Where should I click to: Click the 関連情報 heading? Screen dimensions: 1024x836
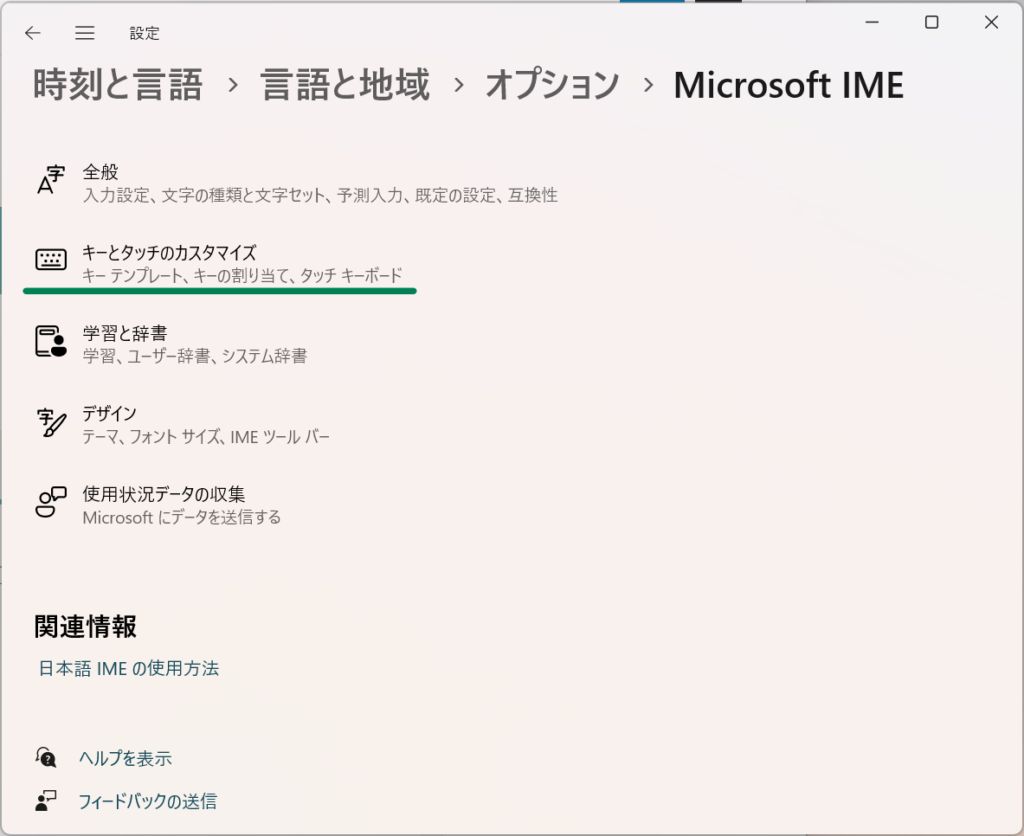click(x=86, y=626)
